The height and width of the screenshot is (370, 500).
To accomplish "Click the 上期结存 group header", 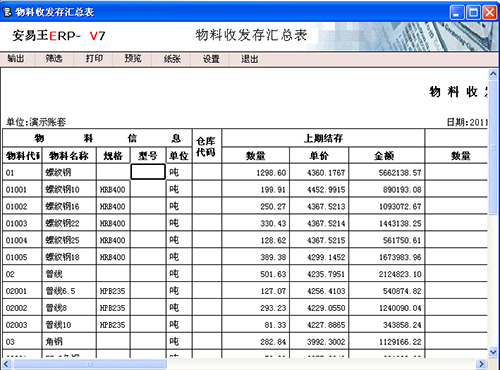I will [323, 138].
